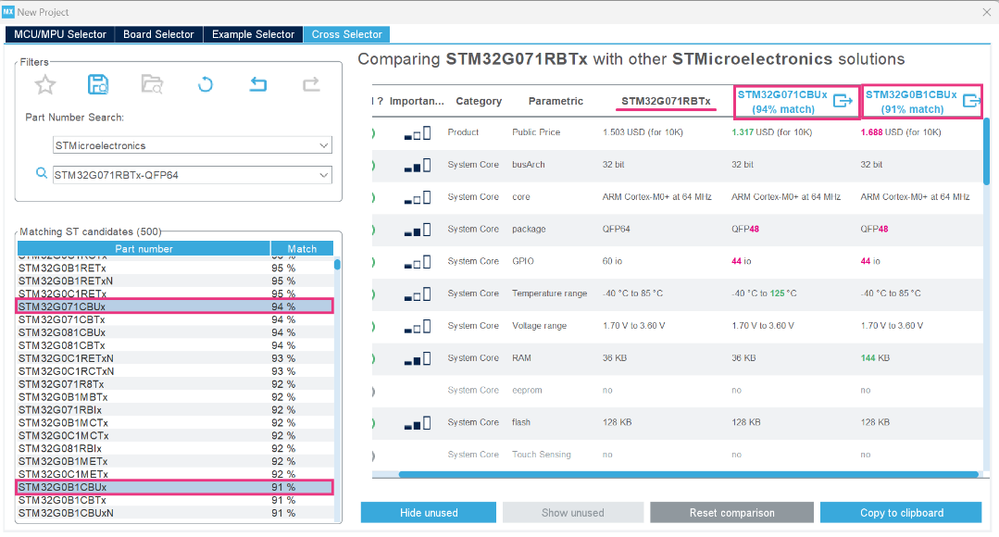Screen dimensions: 999x537
Task: Toggle the package row enable indicator
Action: (x=373, y=230)
